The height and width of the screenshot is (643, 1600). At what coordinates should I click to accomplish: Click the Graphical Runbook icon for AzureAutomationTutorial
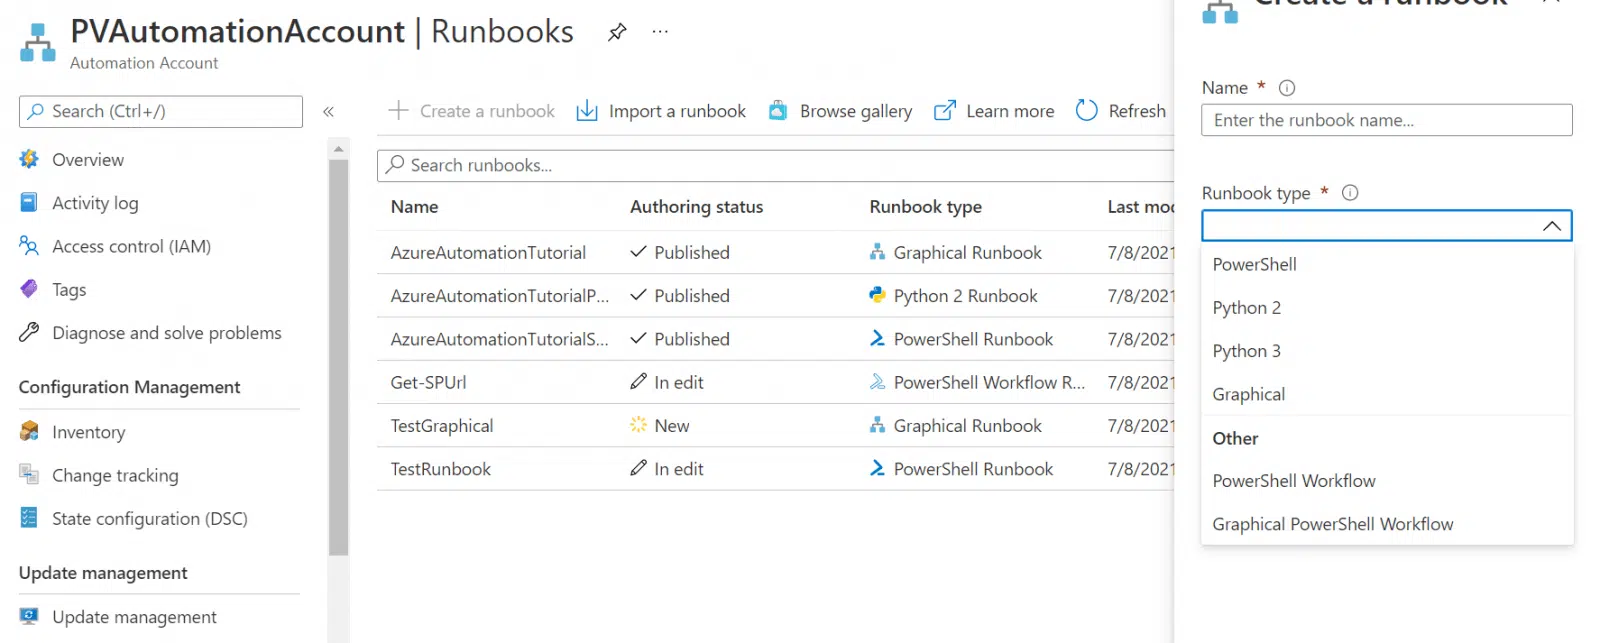(x=877, y=252)
